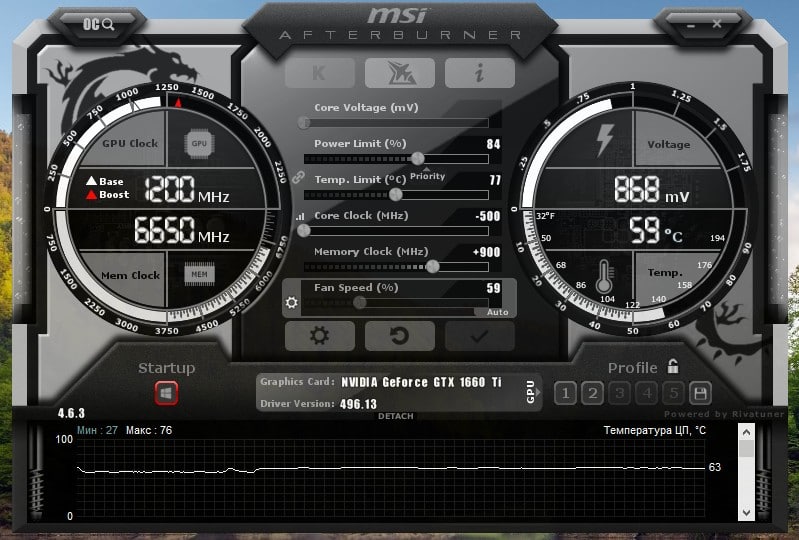Apply settings with the checkmark button
The height and width of the screenshot is (540, 799).
click(480, 336)
